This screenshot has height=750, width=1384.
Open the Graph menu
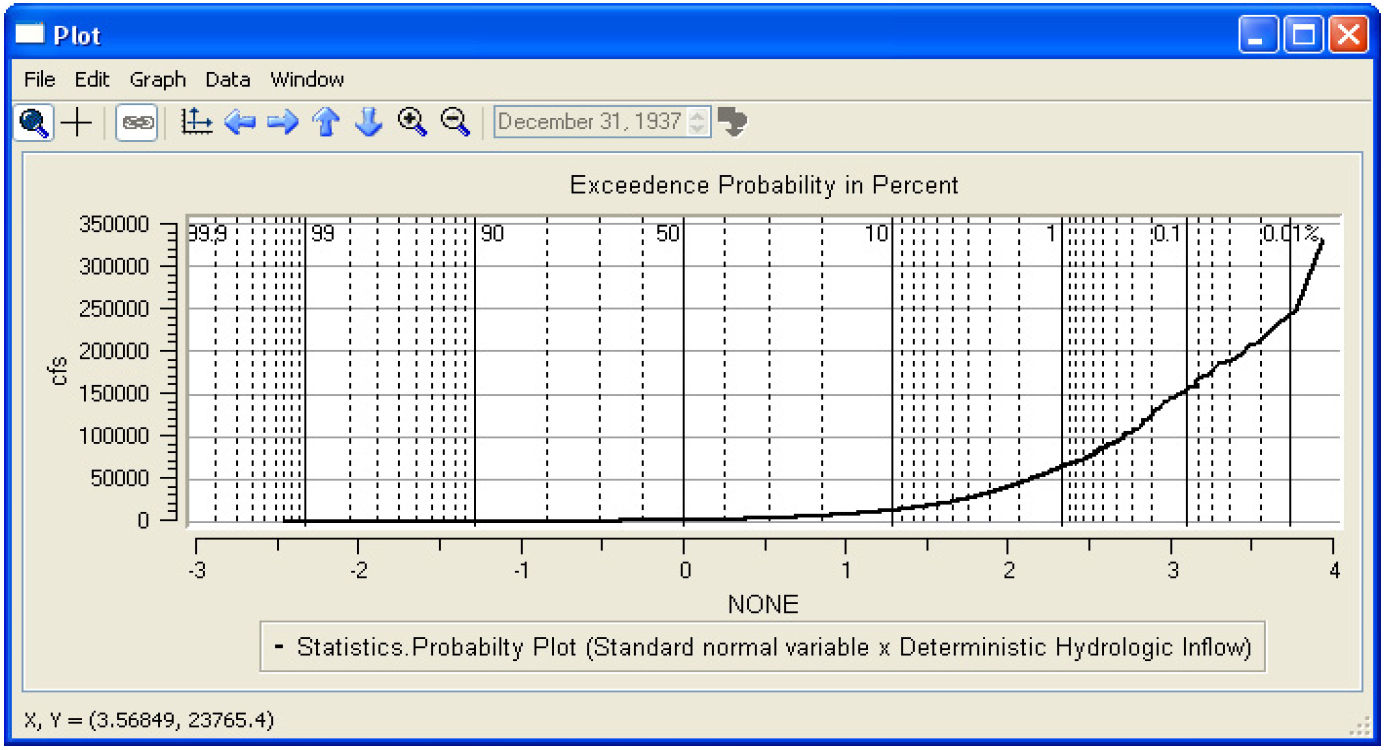pos(158,80)
